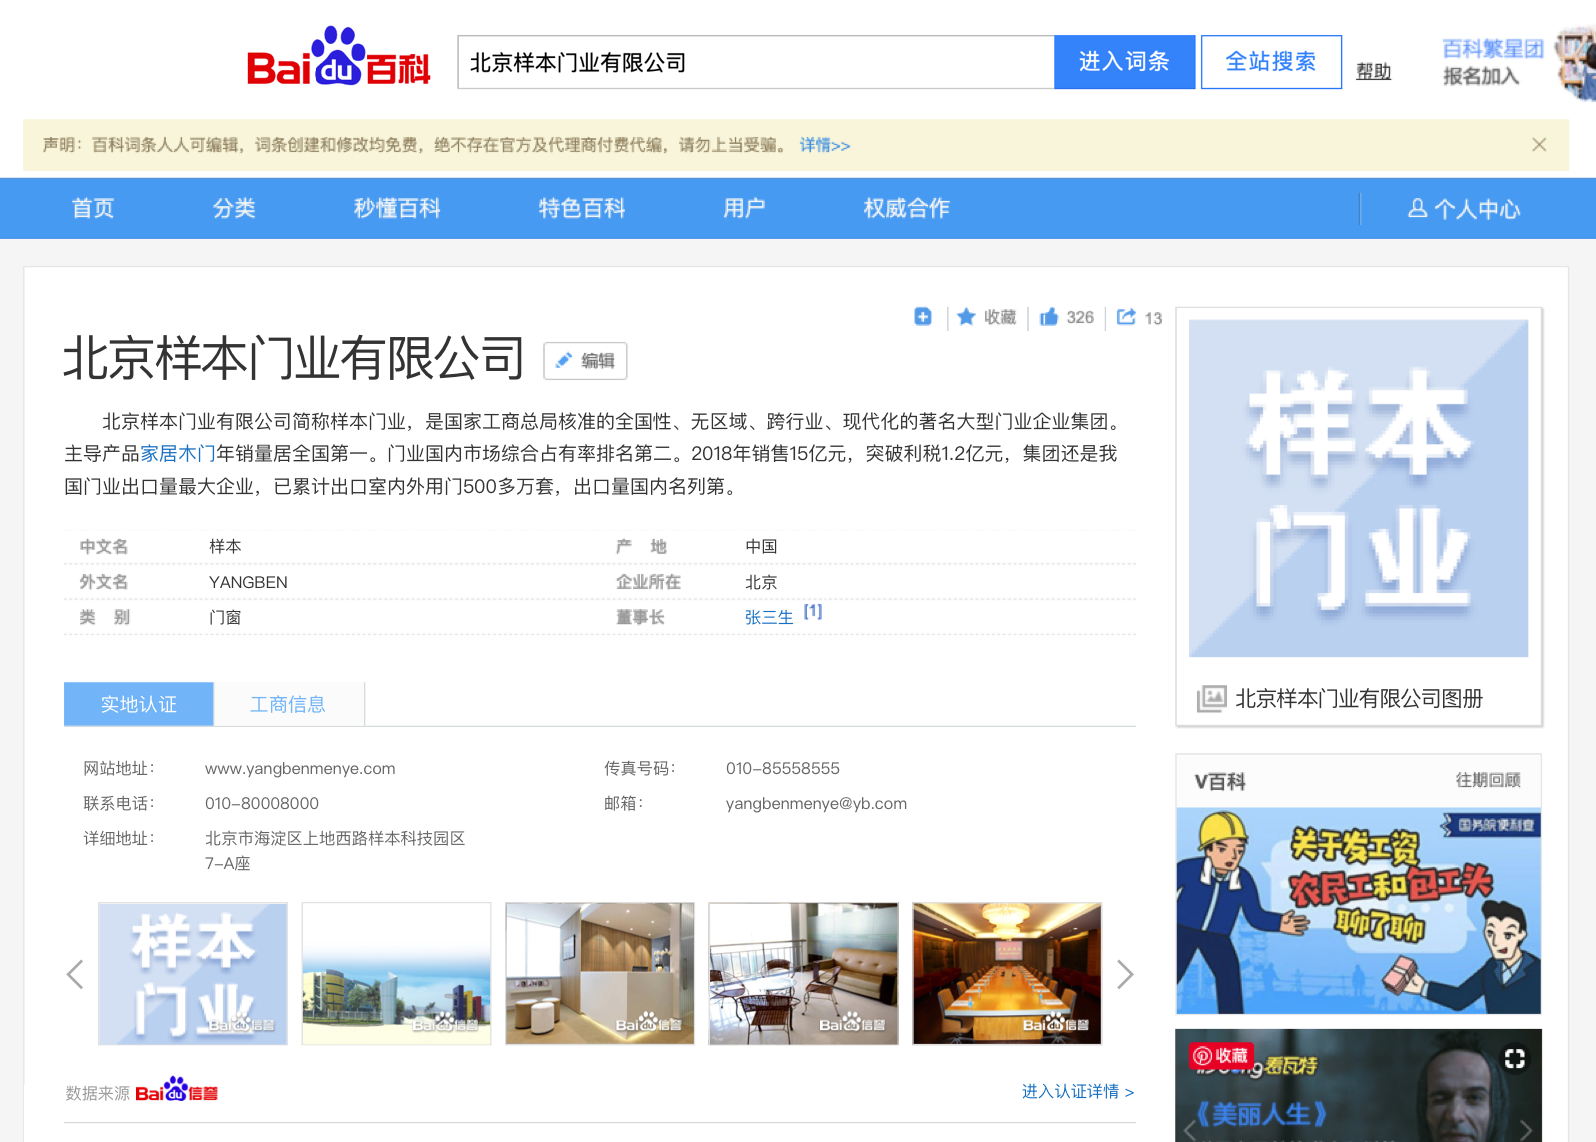Click the phone number 010-80008000
The width and height of the screenshot is (1596, 1142).
point(262,803)
